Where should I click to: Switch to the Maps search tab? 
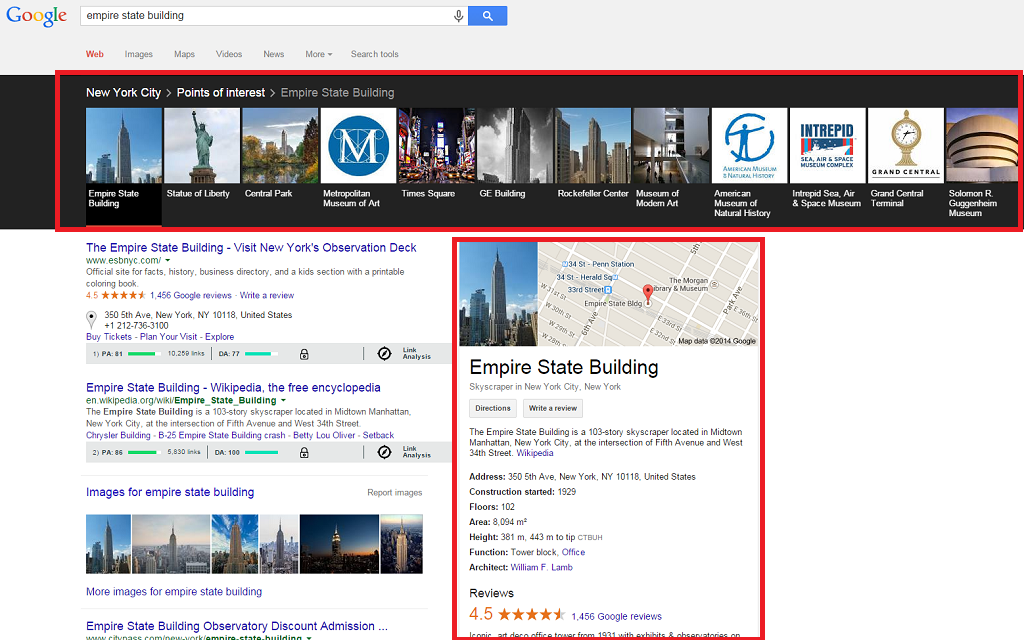pos(184,54)
